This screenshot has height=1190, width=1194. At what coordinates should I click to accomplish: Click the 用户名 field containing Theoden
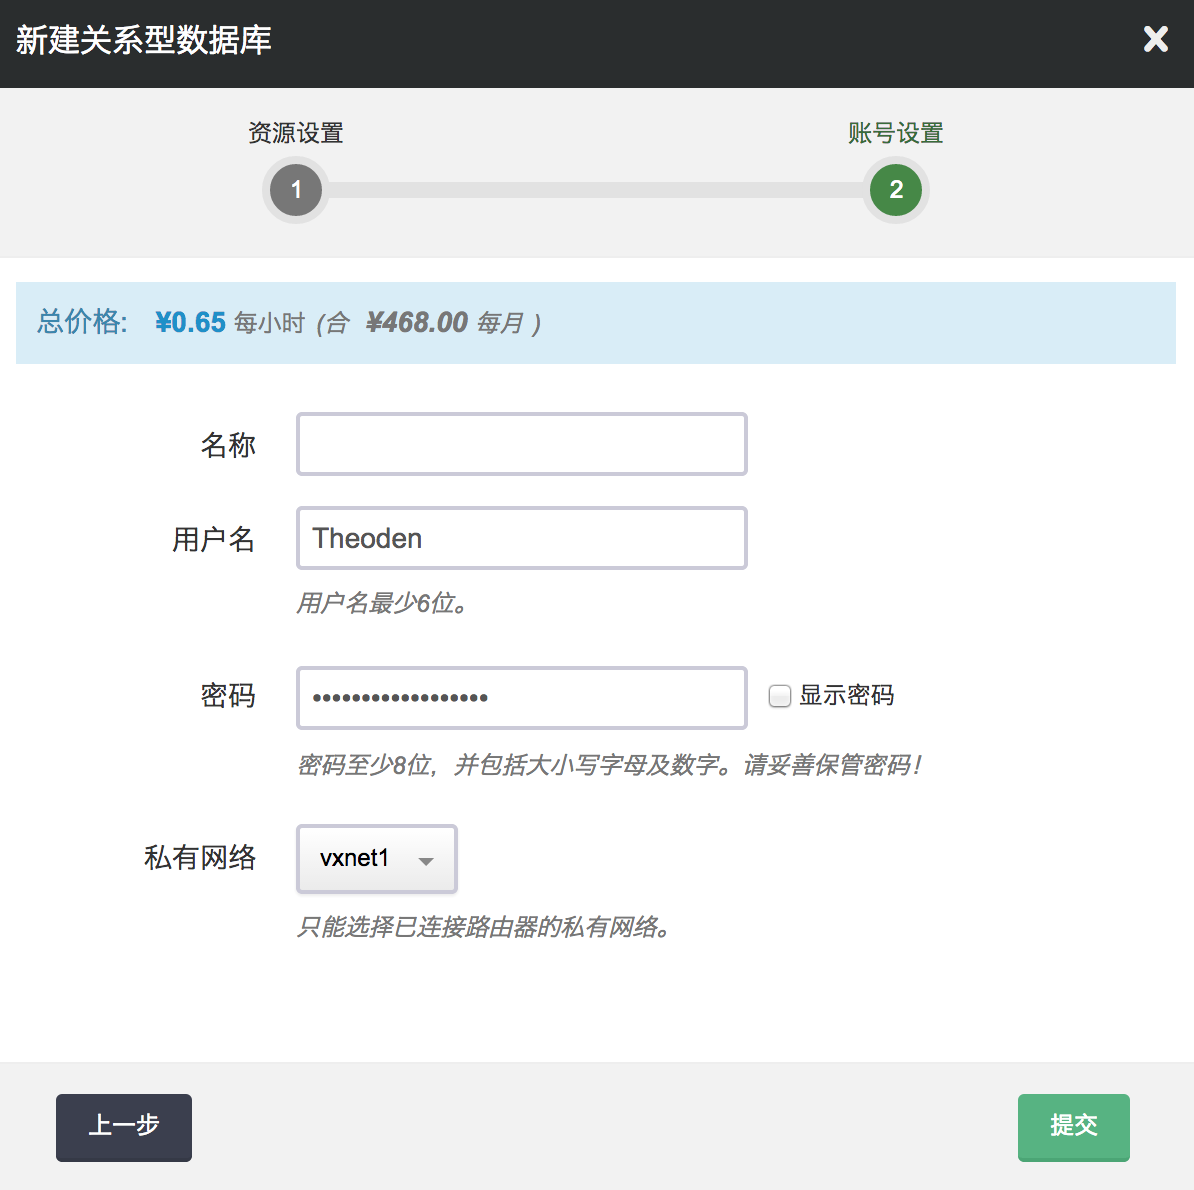521,538
